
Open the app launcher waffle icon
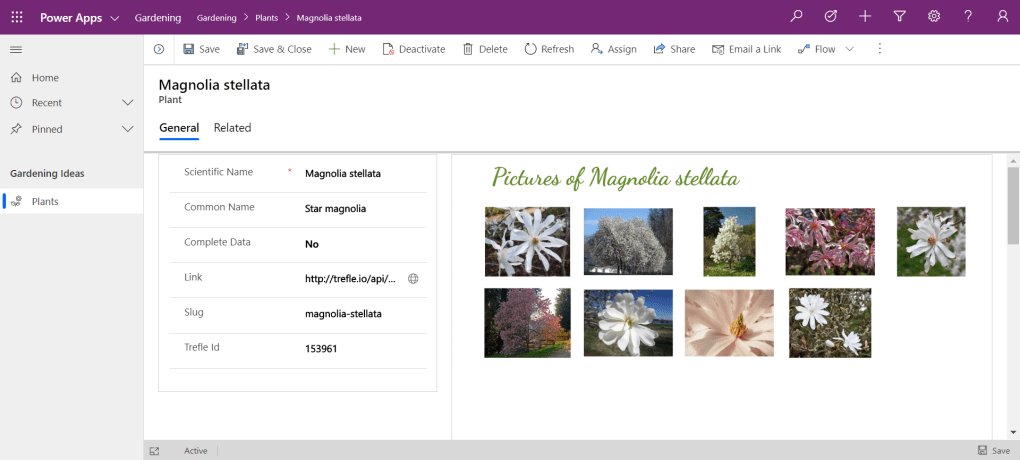tap(17, 17)
